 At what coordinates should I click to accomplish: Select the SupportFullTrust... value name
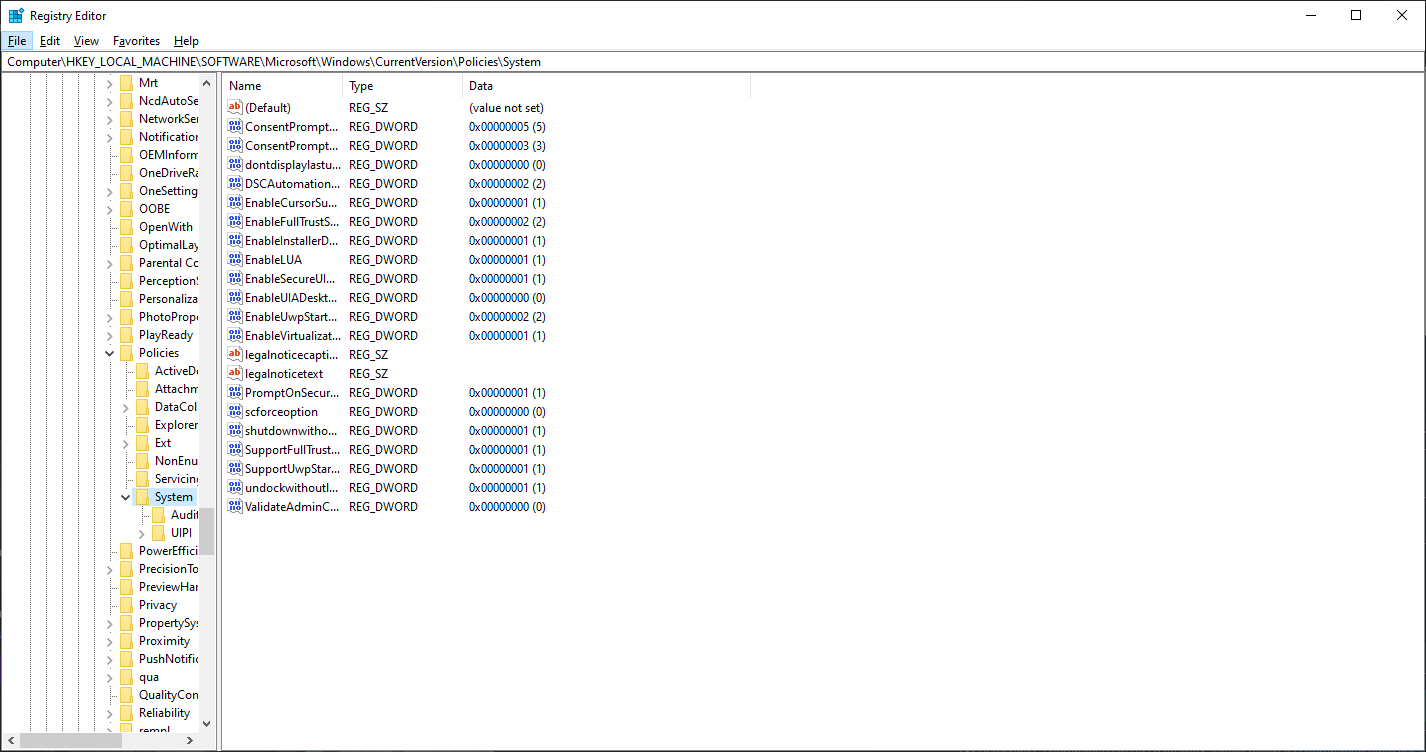pyautogui.click(x=293, y=450)
